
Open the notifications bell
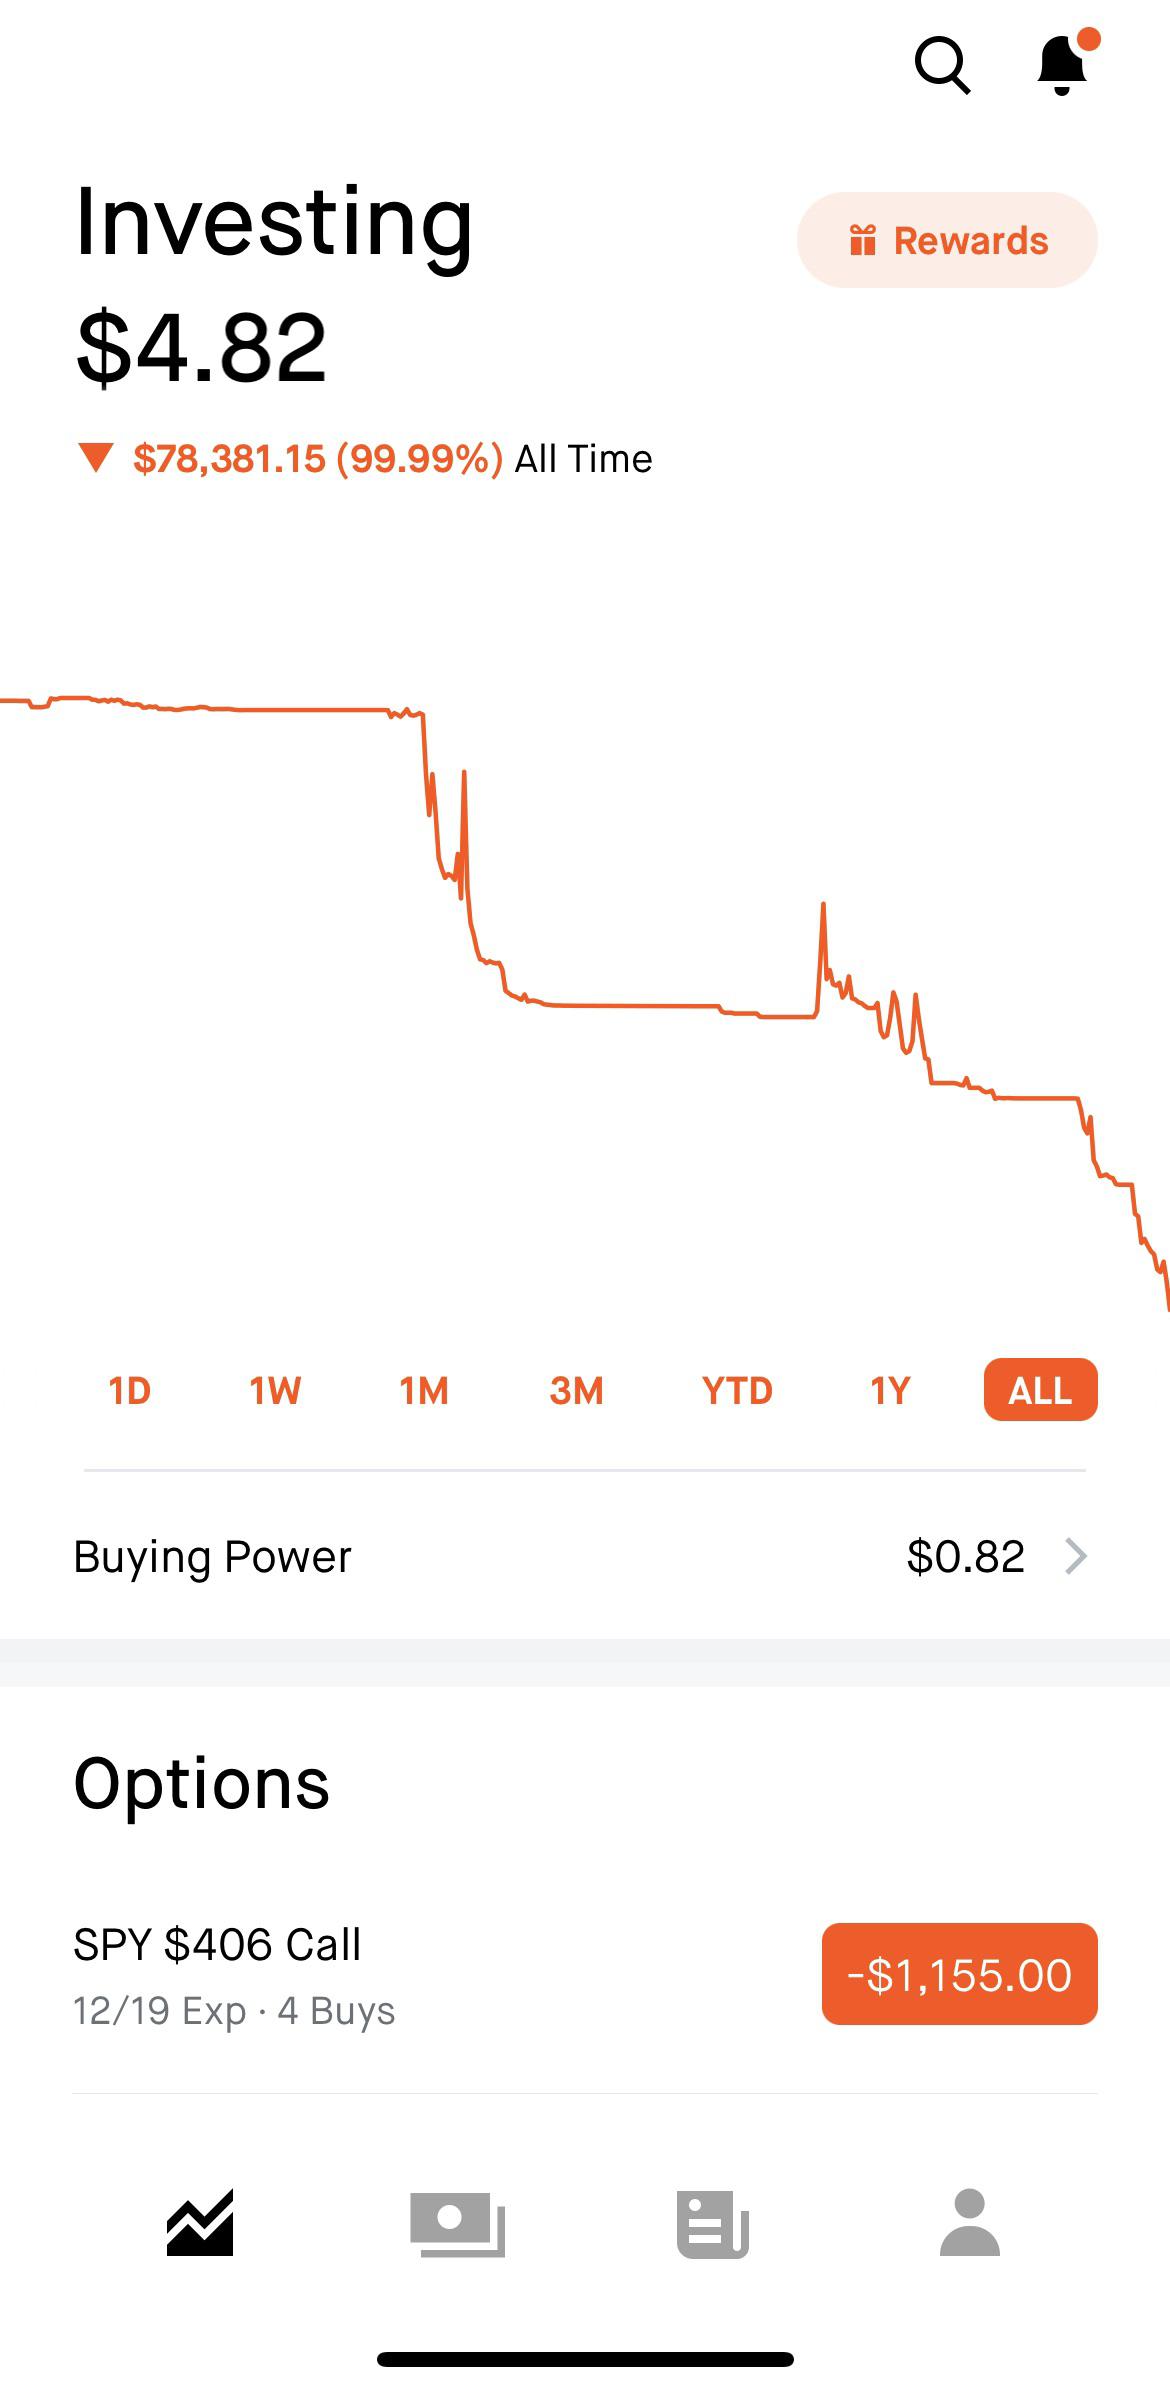pos(1063,66)
